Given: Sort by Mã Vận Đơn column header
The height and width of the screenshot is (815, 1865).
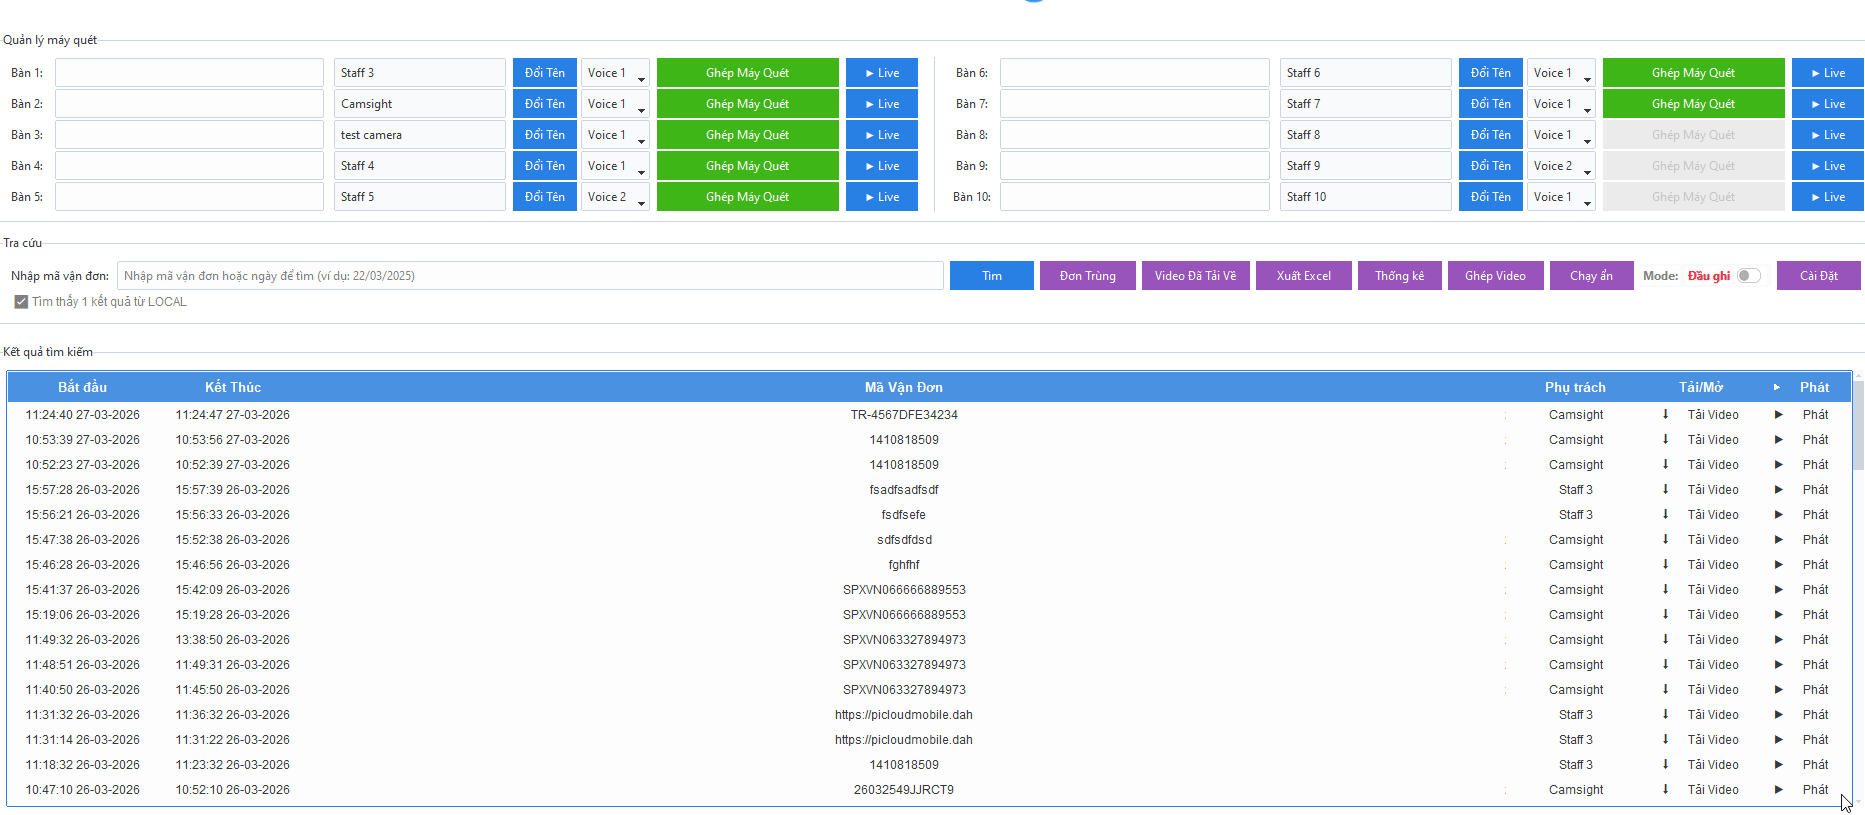Looking at the screenshot, I should (903, 387).
